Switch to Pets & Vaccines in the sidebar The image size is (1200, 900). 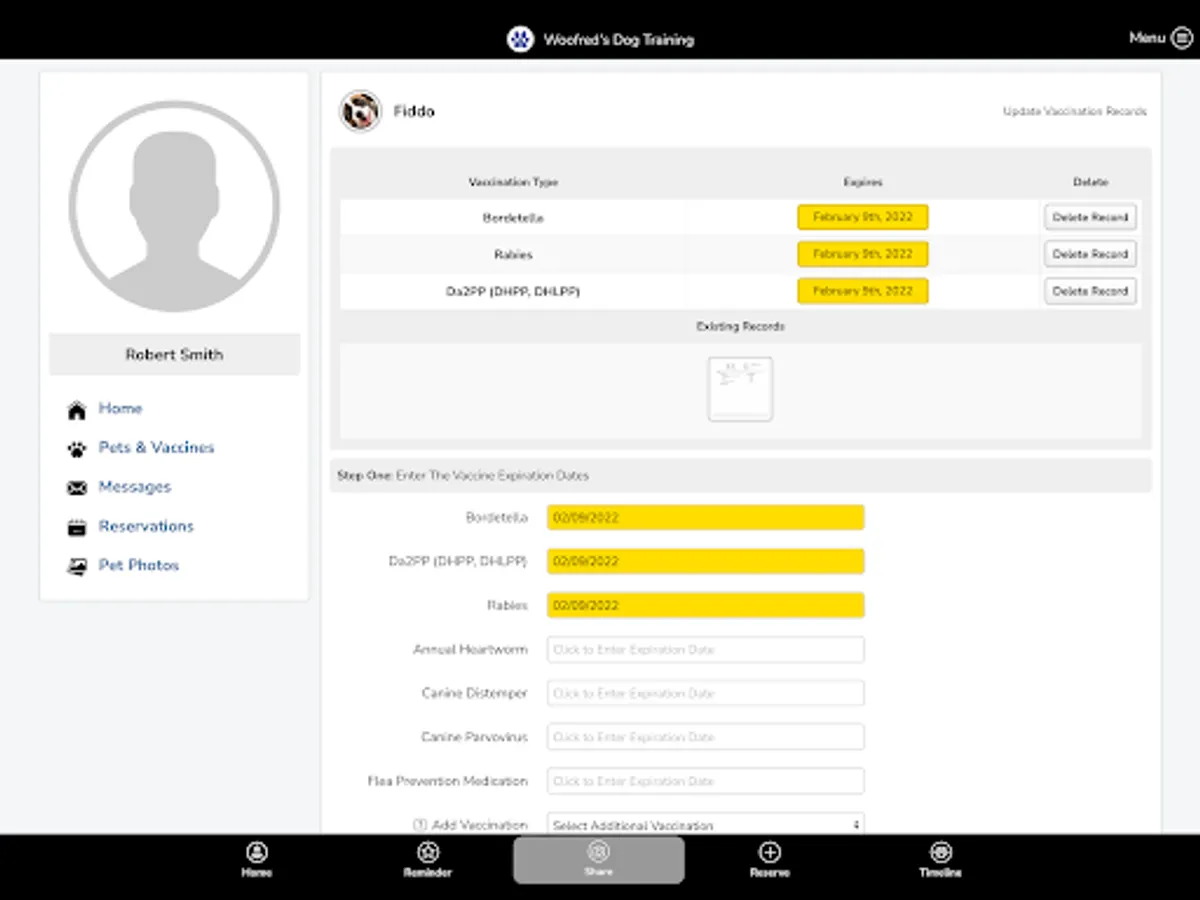[x=157, y=447]
